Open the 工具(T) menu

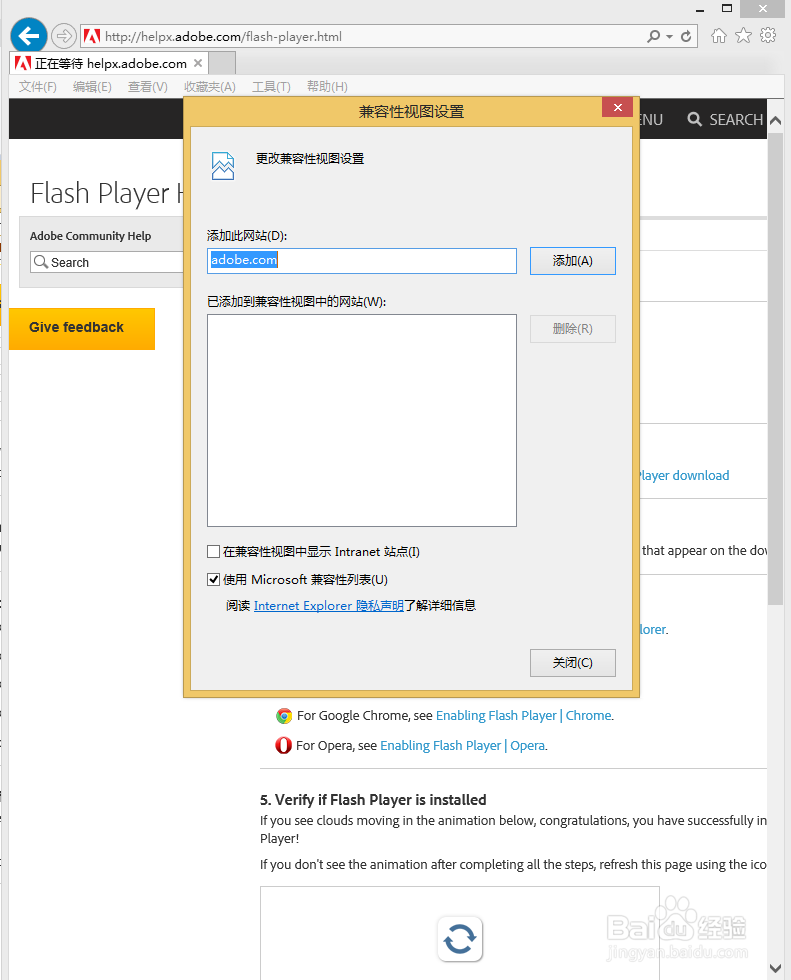[x=271, y=87]
